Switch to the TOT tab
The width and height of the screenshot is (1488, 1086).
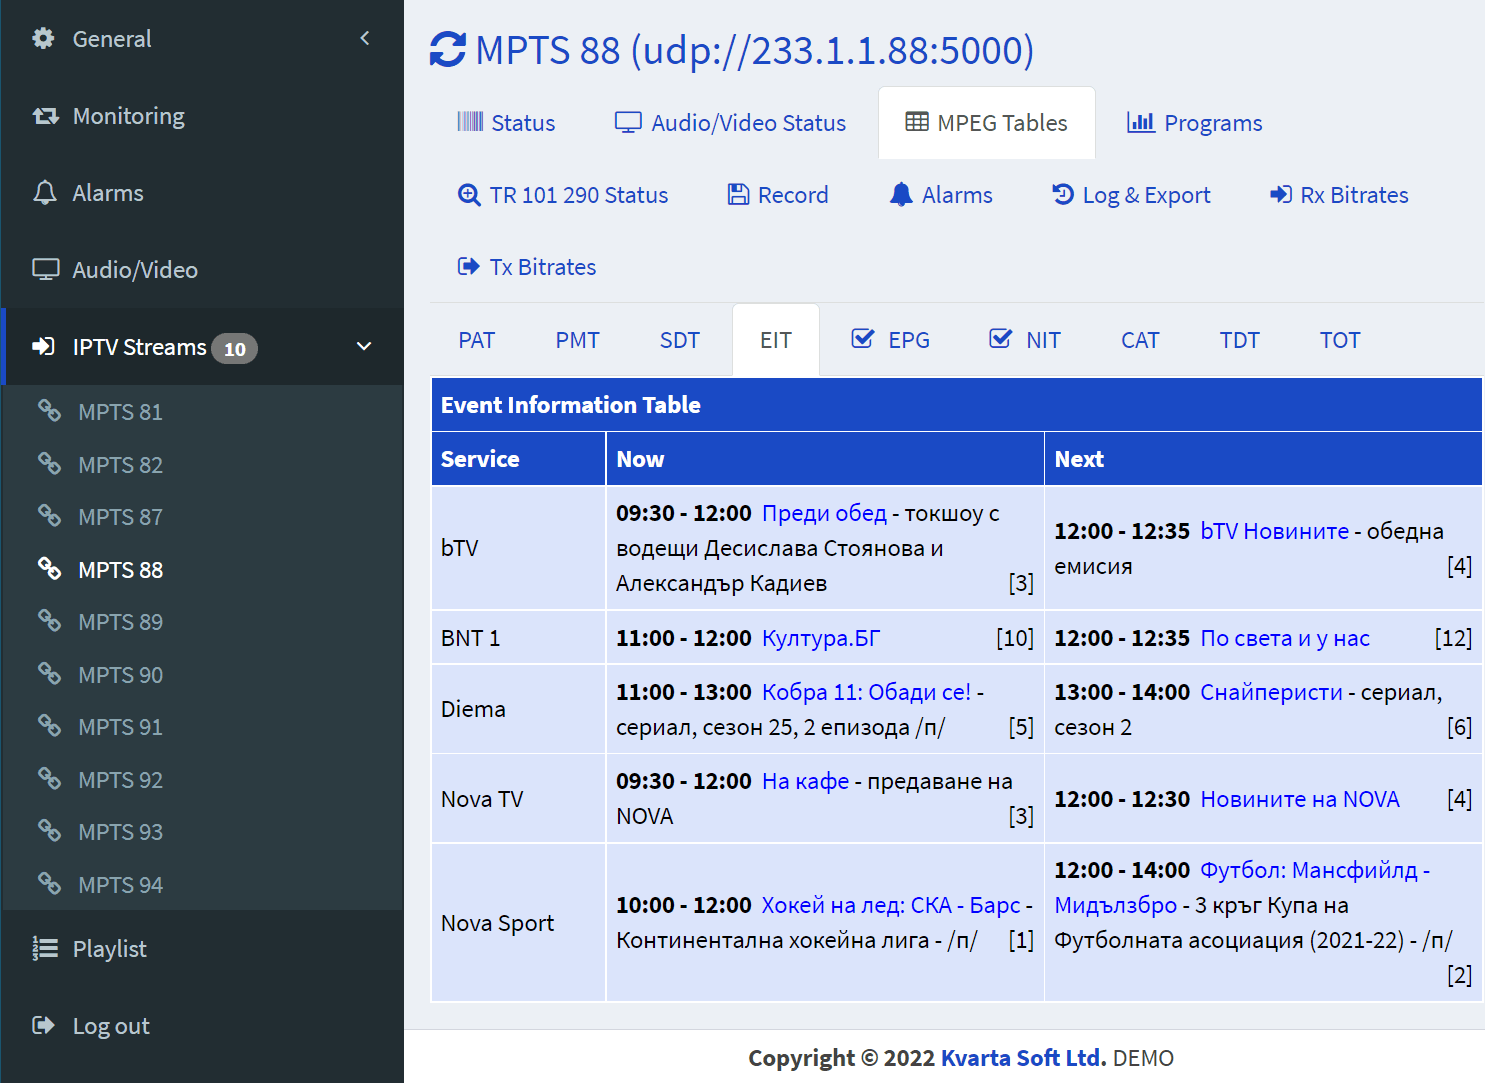(1340, 340)
